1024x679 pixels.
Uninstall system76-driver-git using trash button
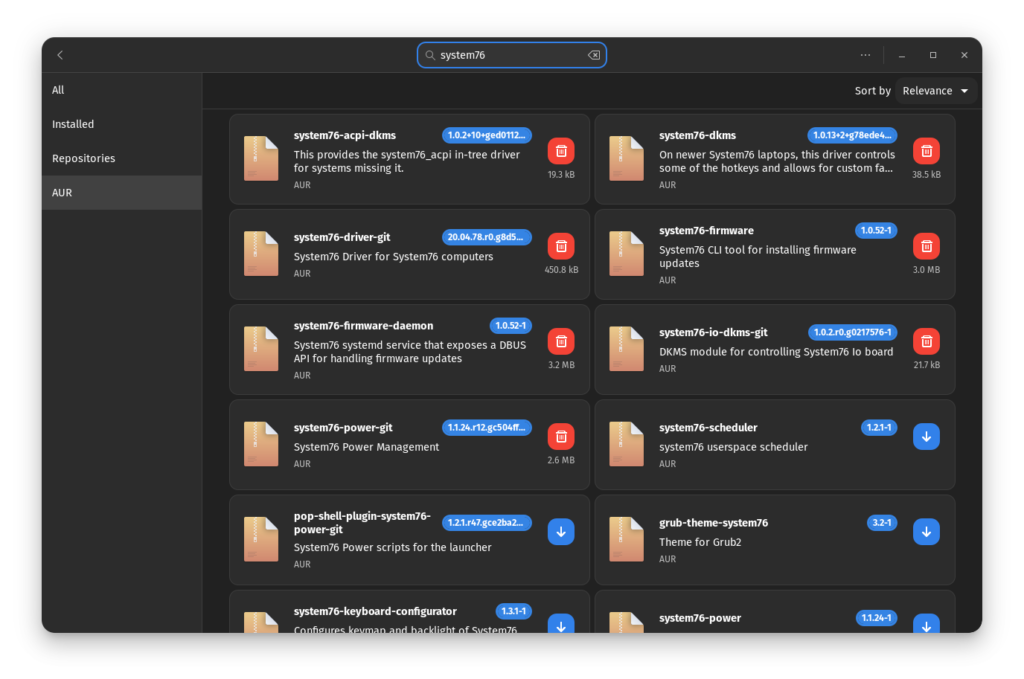561,246
